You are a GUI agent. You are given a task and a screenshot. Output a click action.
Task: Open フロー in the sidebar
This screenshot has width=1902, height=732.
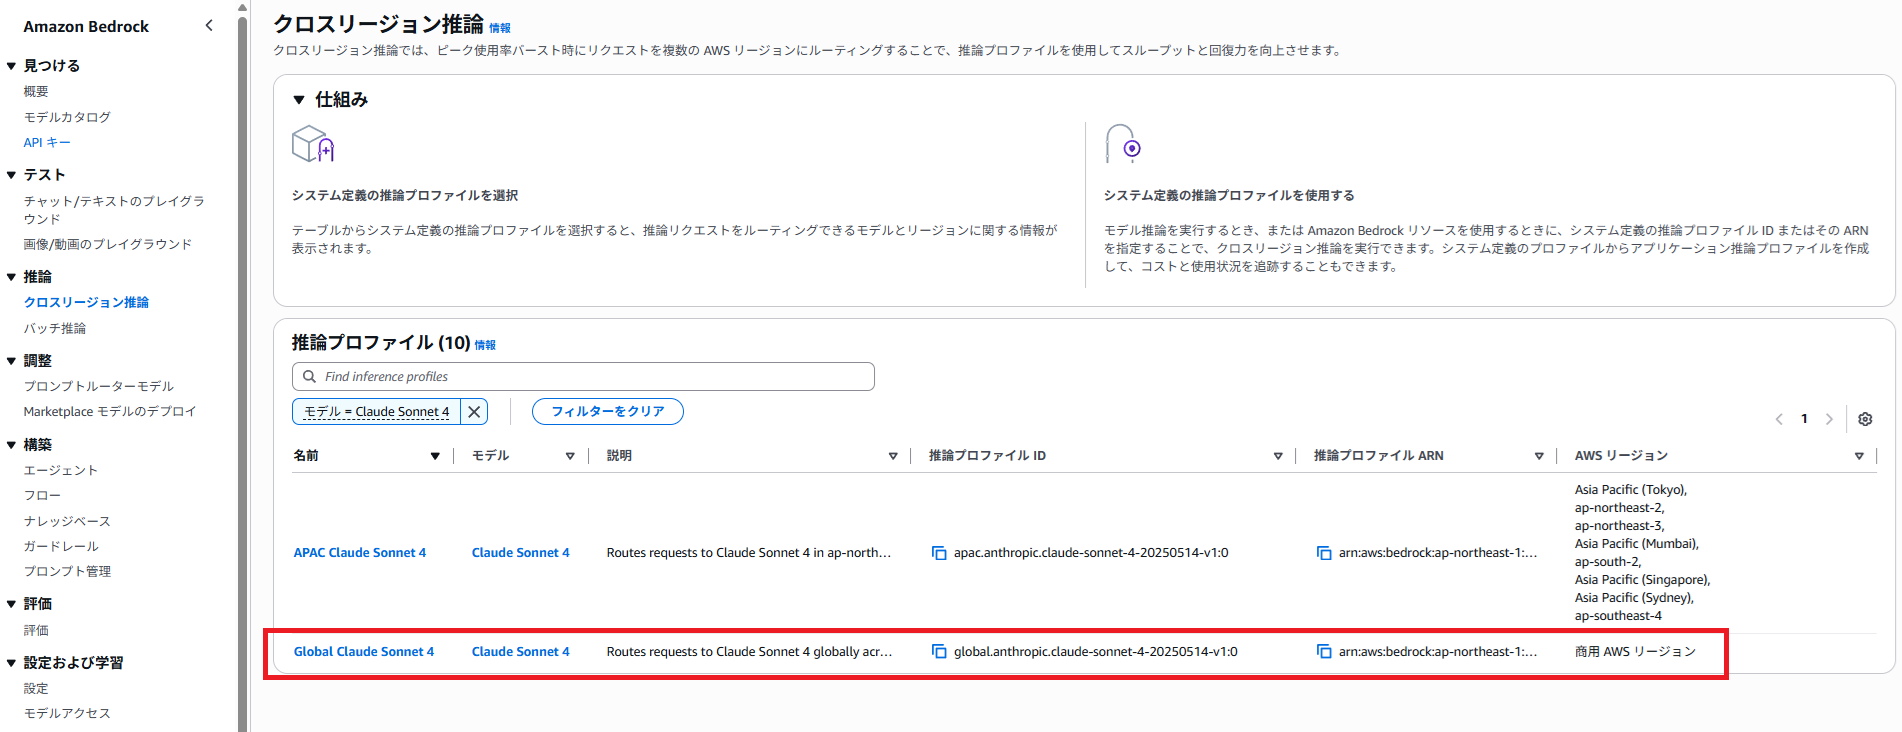coord(42,495)
